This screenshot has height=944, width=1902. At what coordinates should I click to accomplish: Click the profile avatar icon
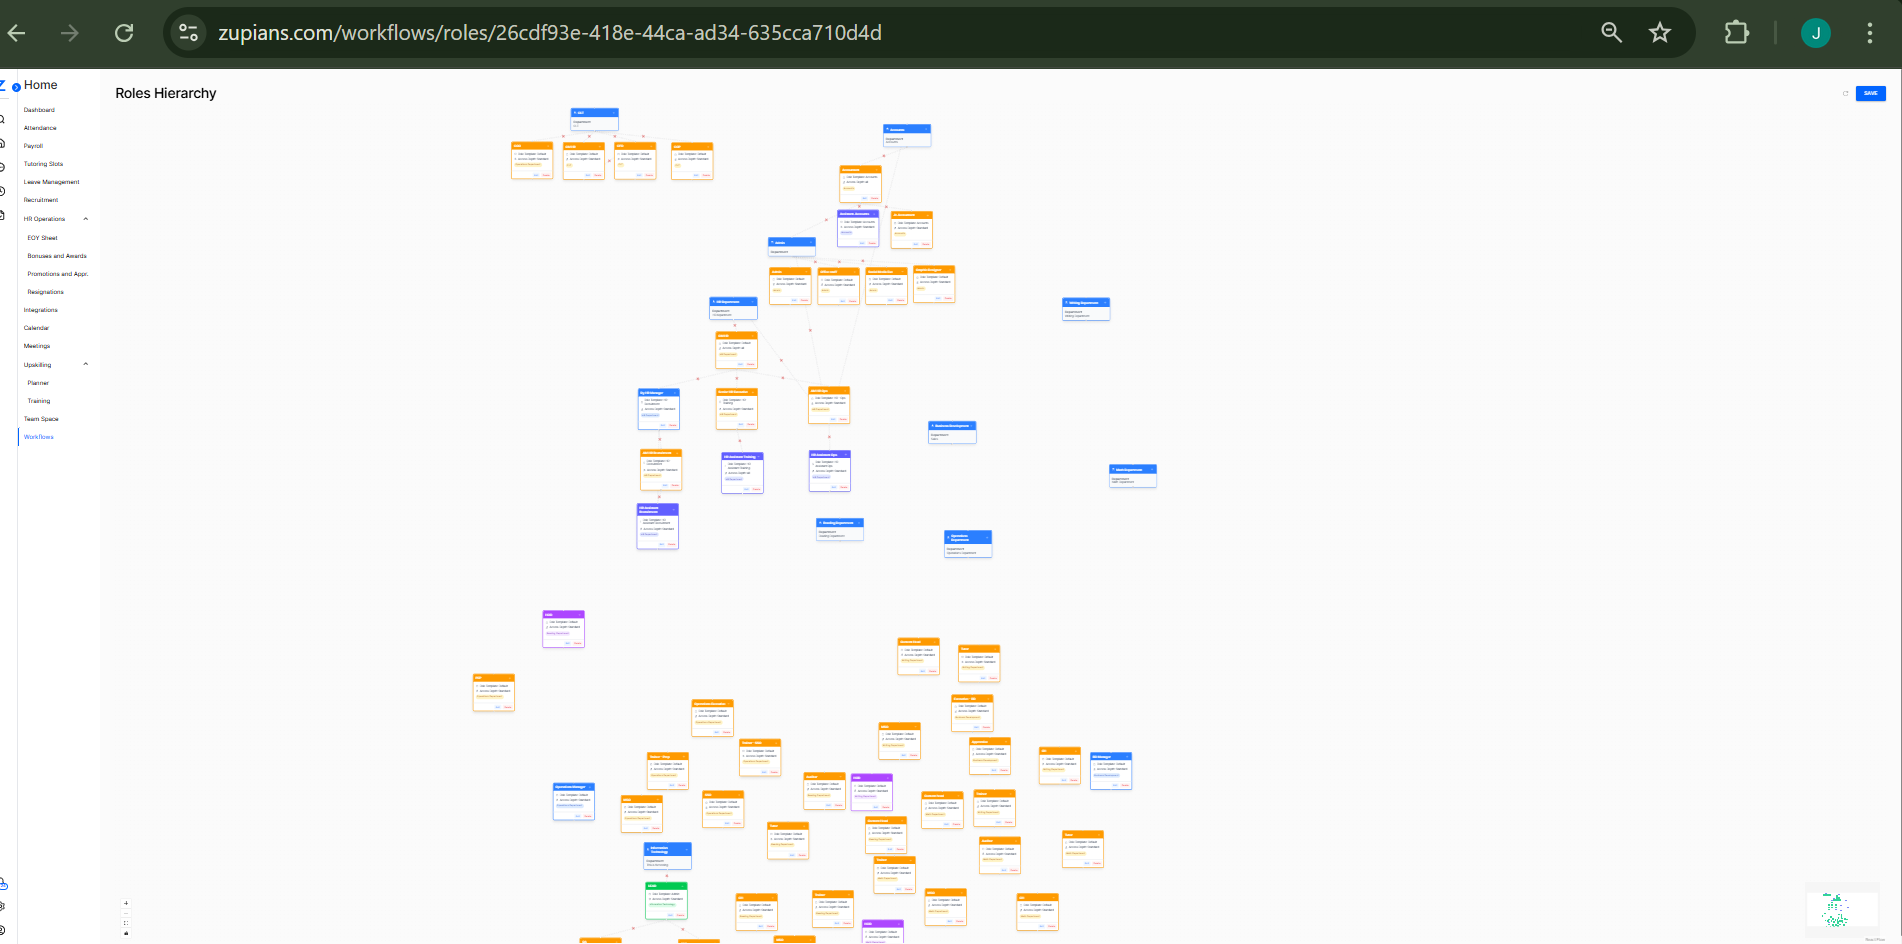pos(1816,32)
